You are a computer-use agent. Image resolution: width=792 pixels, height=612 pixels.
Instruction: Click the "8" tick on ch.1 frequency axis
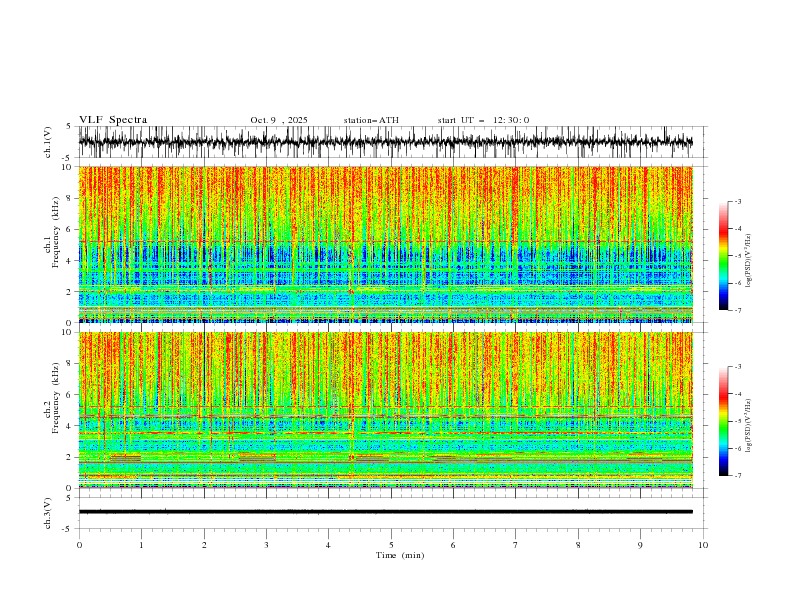coord(71,198)
